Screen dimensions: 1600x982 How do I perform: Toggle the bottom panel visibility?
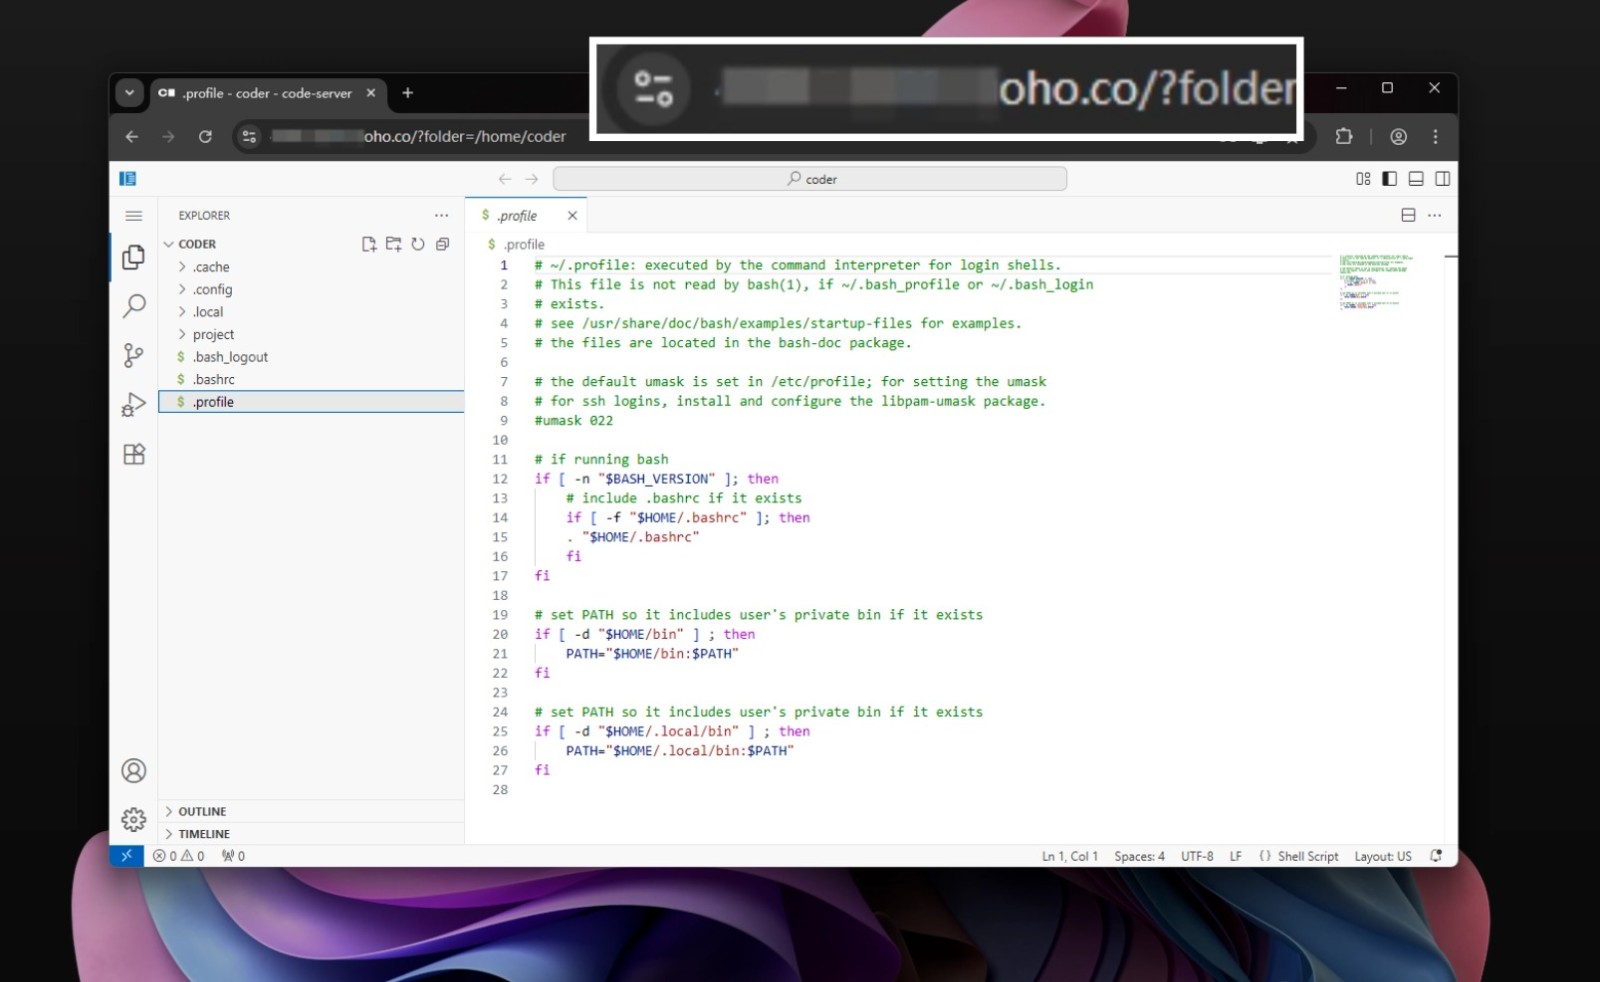click(x=1416, y=179)
